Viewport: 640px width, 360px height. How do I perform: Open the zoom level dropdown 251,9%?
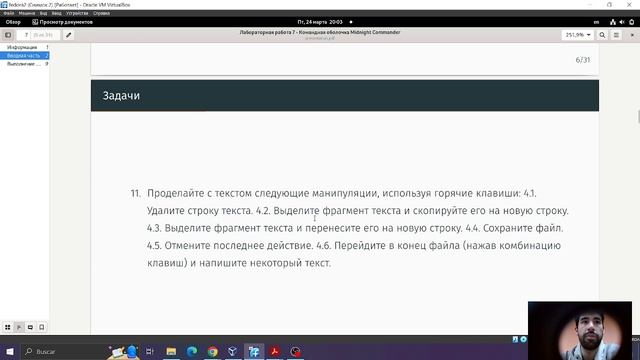(x=578, y=35)
